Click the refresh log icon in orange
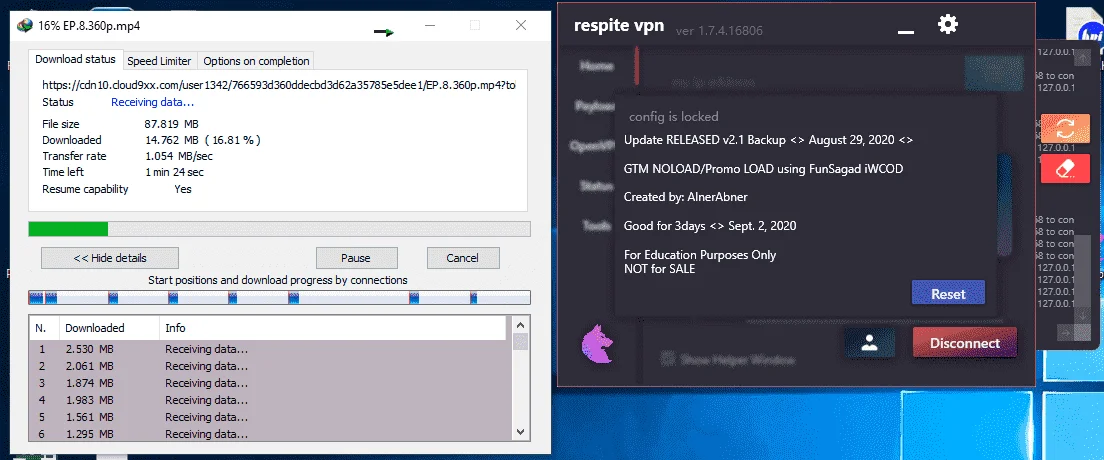1104x460 pixels. click(x=1065, y=129)
